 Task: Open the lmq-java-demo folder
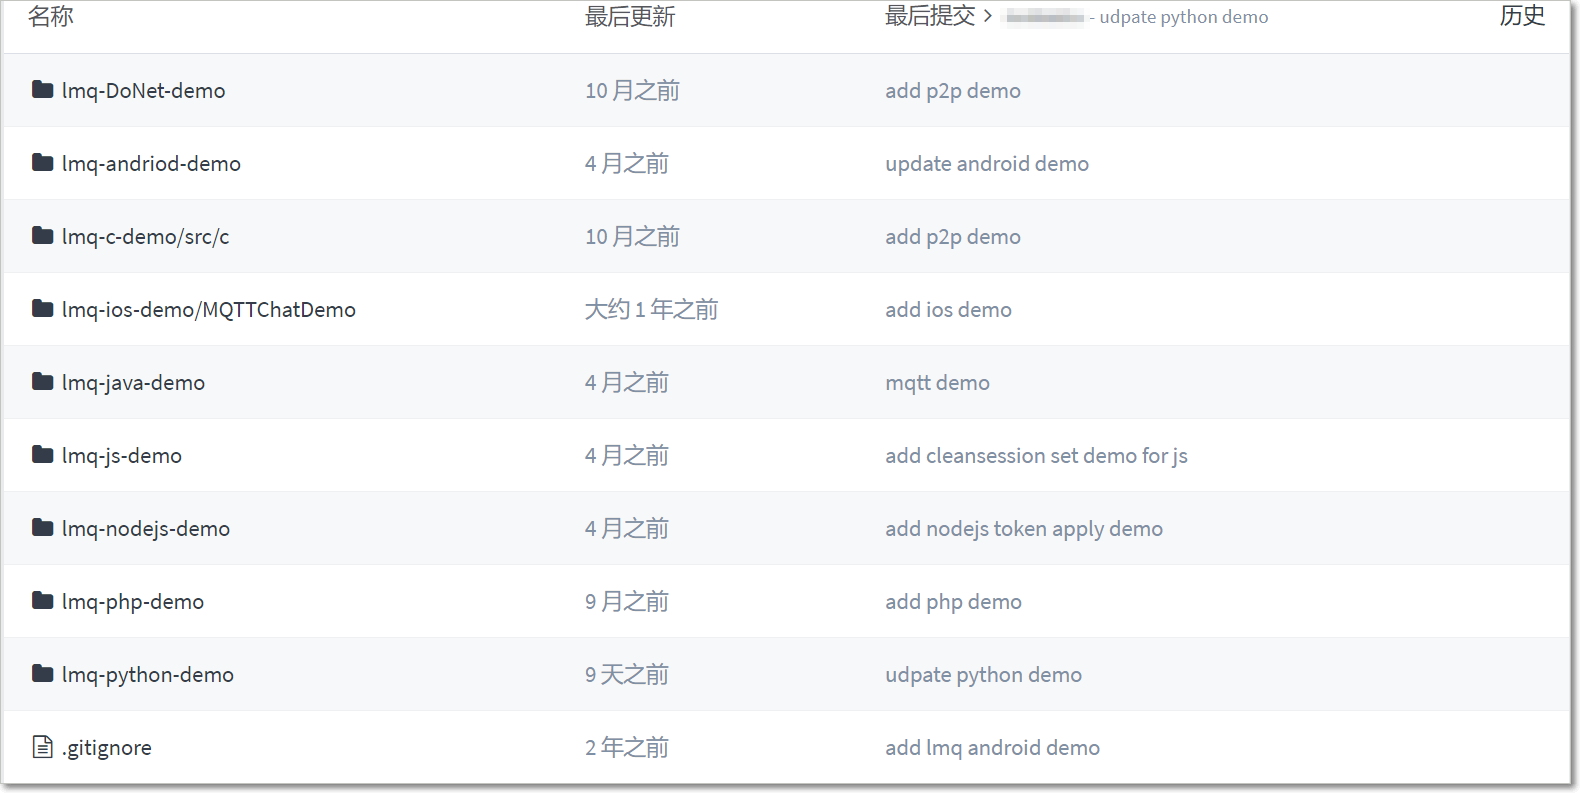click(x=133, y=383)
